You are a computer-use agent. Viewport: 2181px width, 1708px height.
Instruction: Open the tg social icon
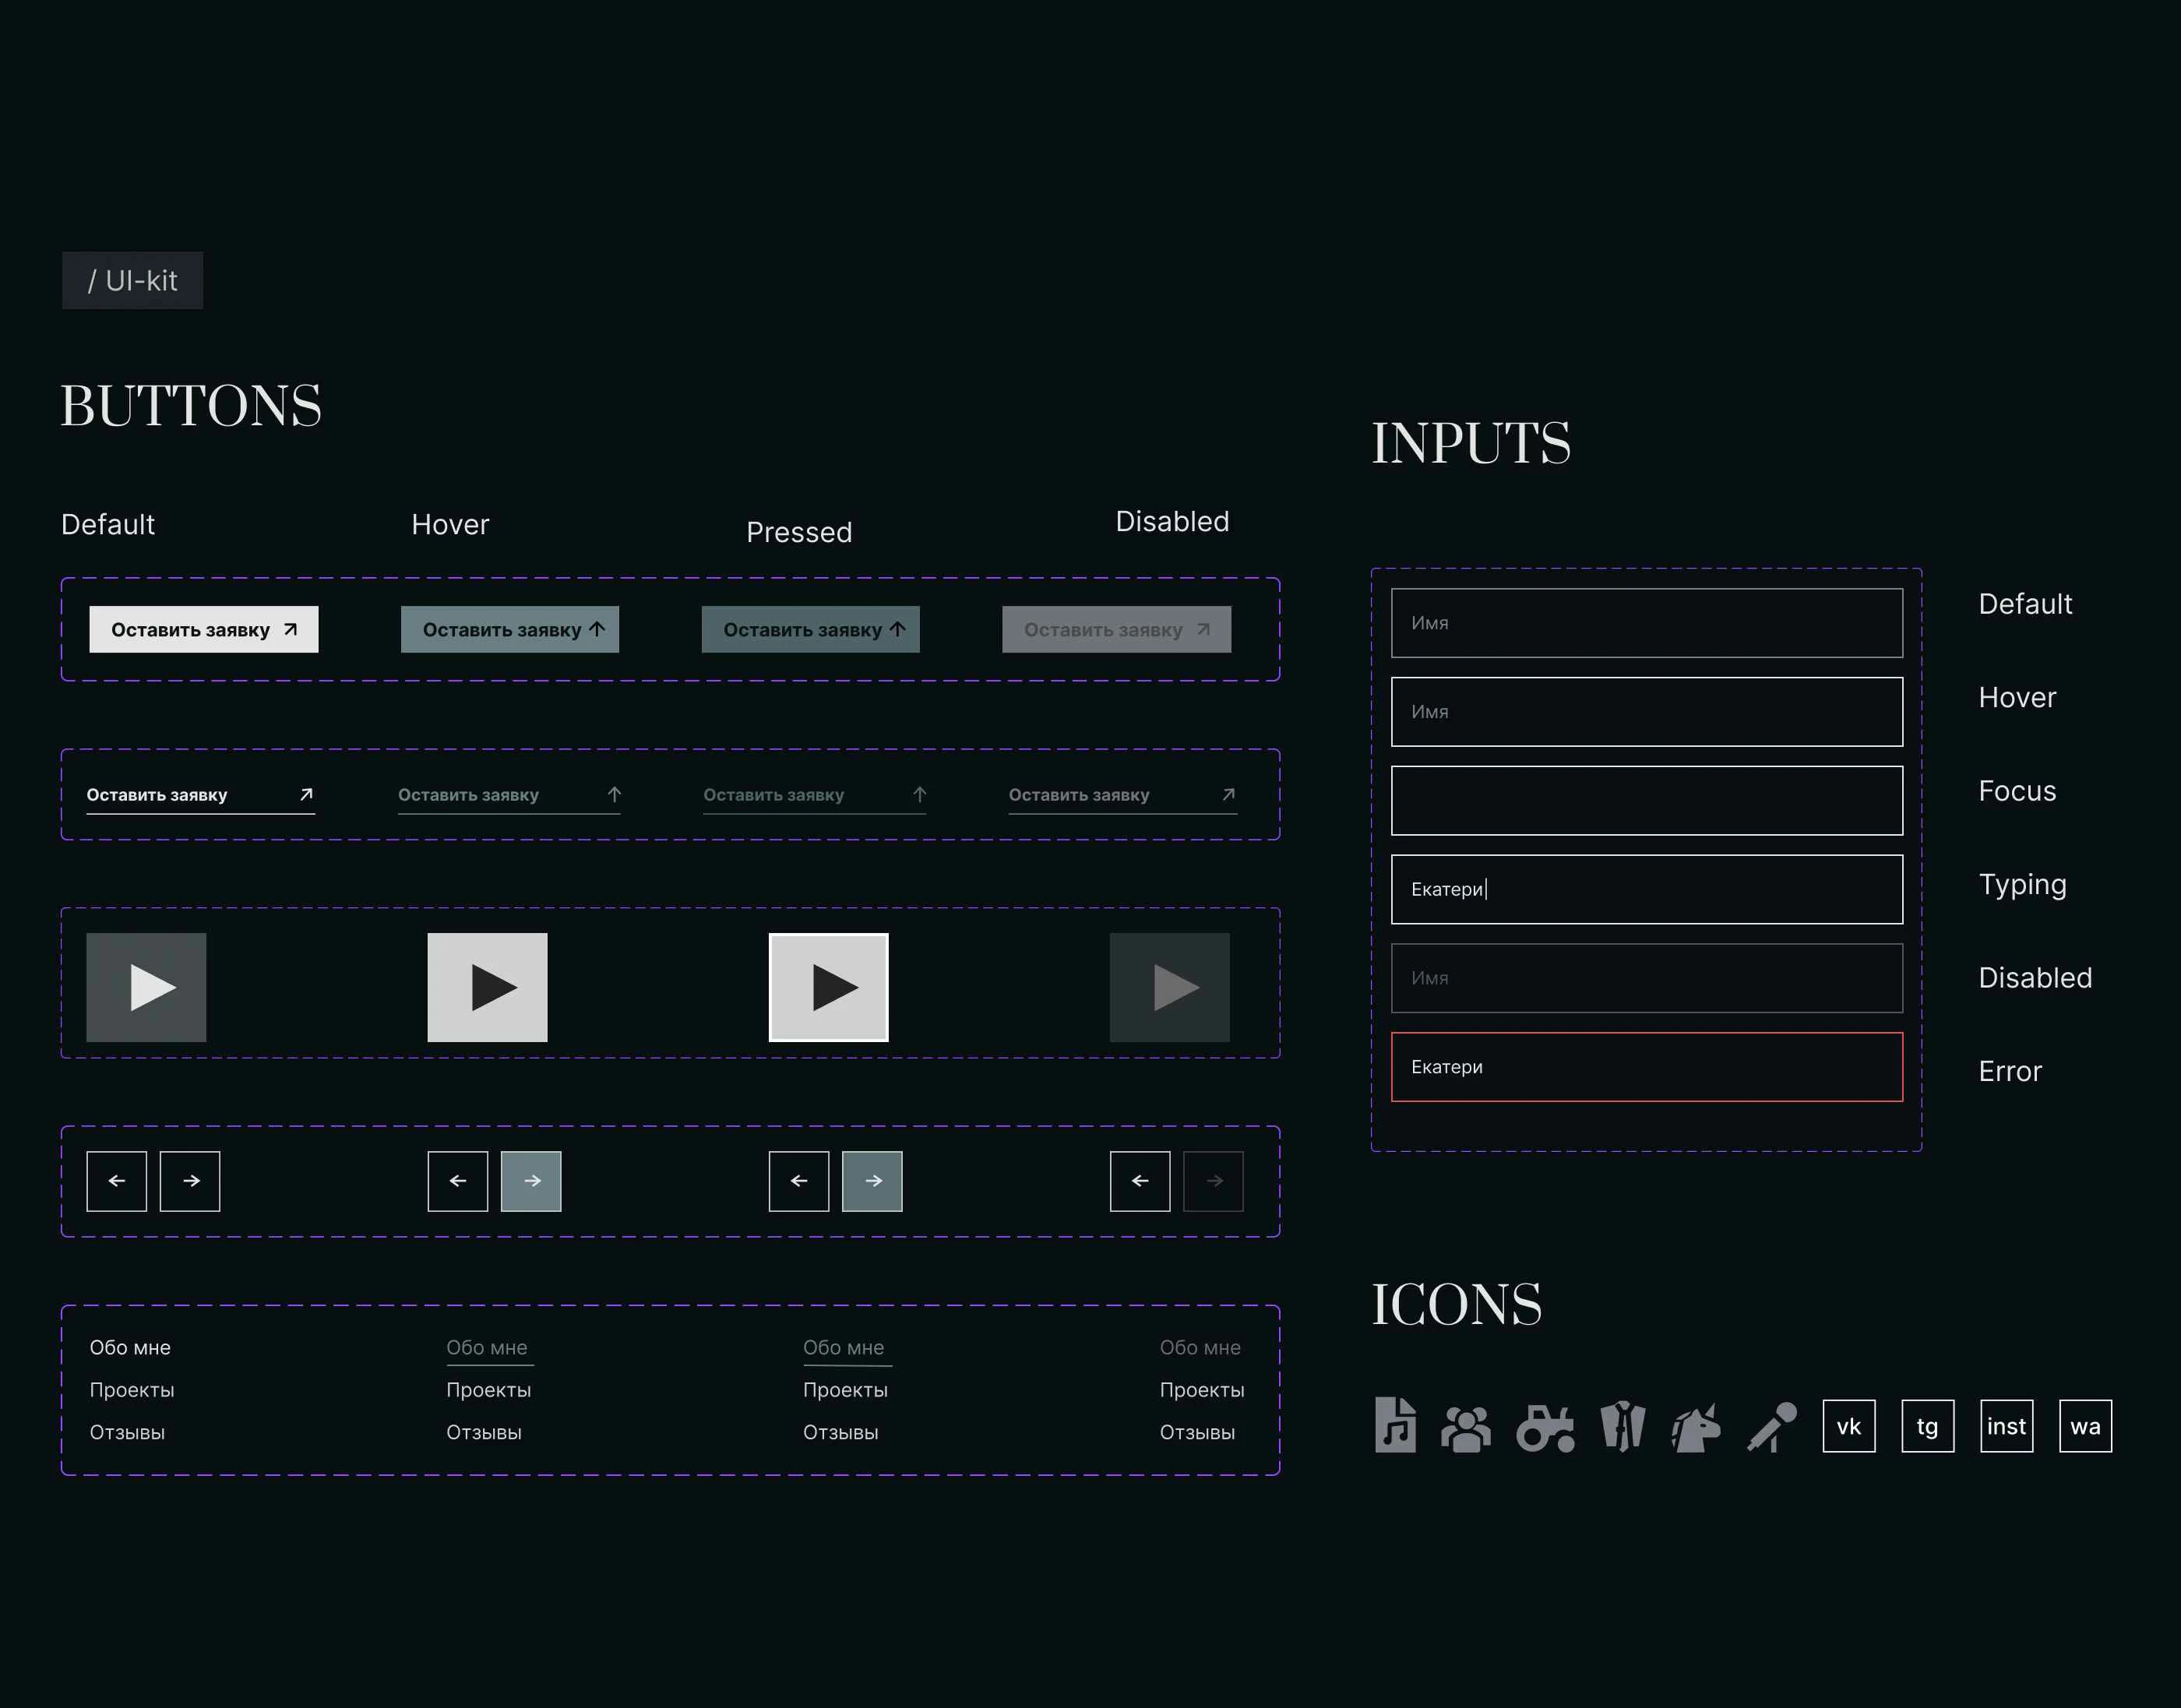pyautogui.click(x=1927, y=1426)
